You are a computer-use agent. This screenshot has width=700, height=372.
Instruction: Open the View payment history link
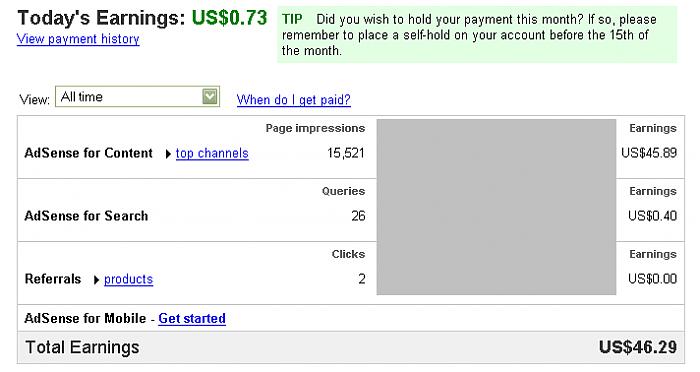78,39
